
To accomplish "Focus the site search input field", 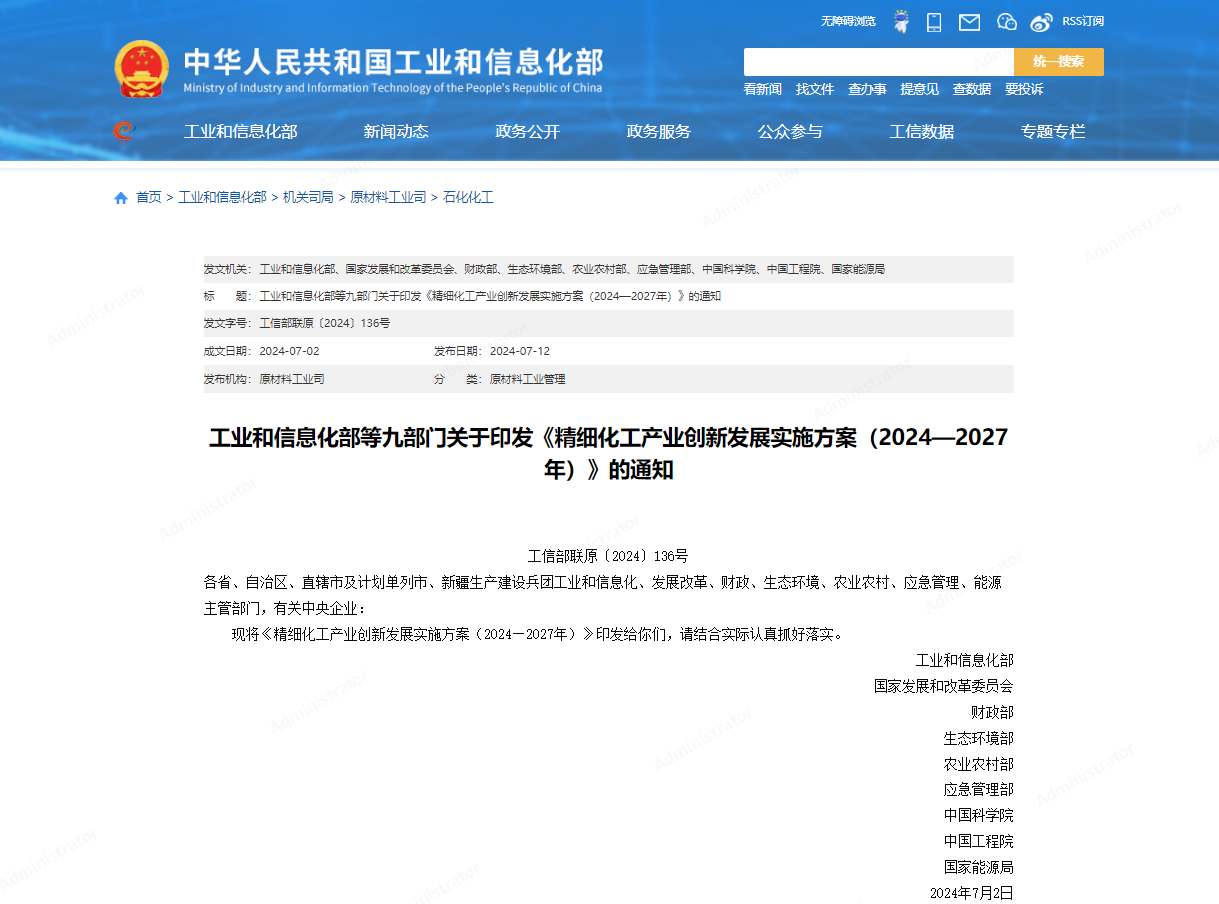I will coord(878,62).
